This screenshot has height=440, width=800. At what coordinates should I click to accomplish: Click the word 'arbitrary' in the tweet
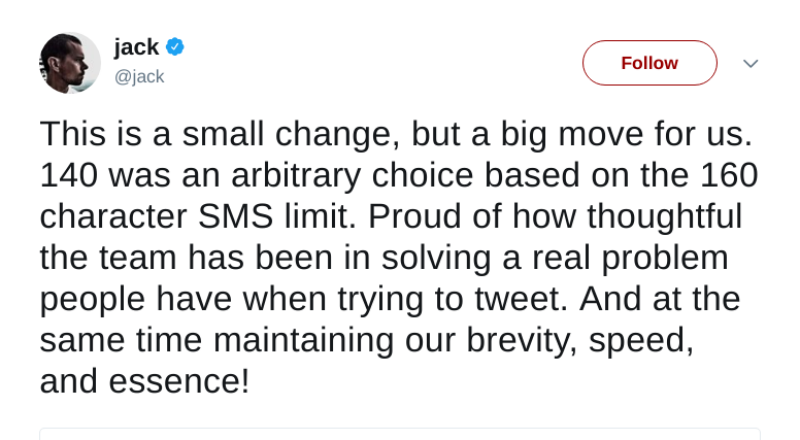coord(296,176)
